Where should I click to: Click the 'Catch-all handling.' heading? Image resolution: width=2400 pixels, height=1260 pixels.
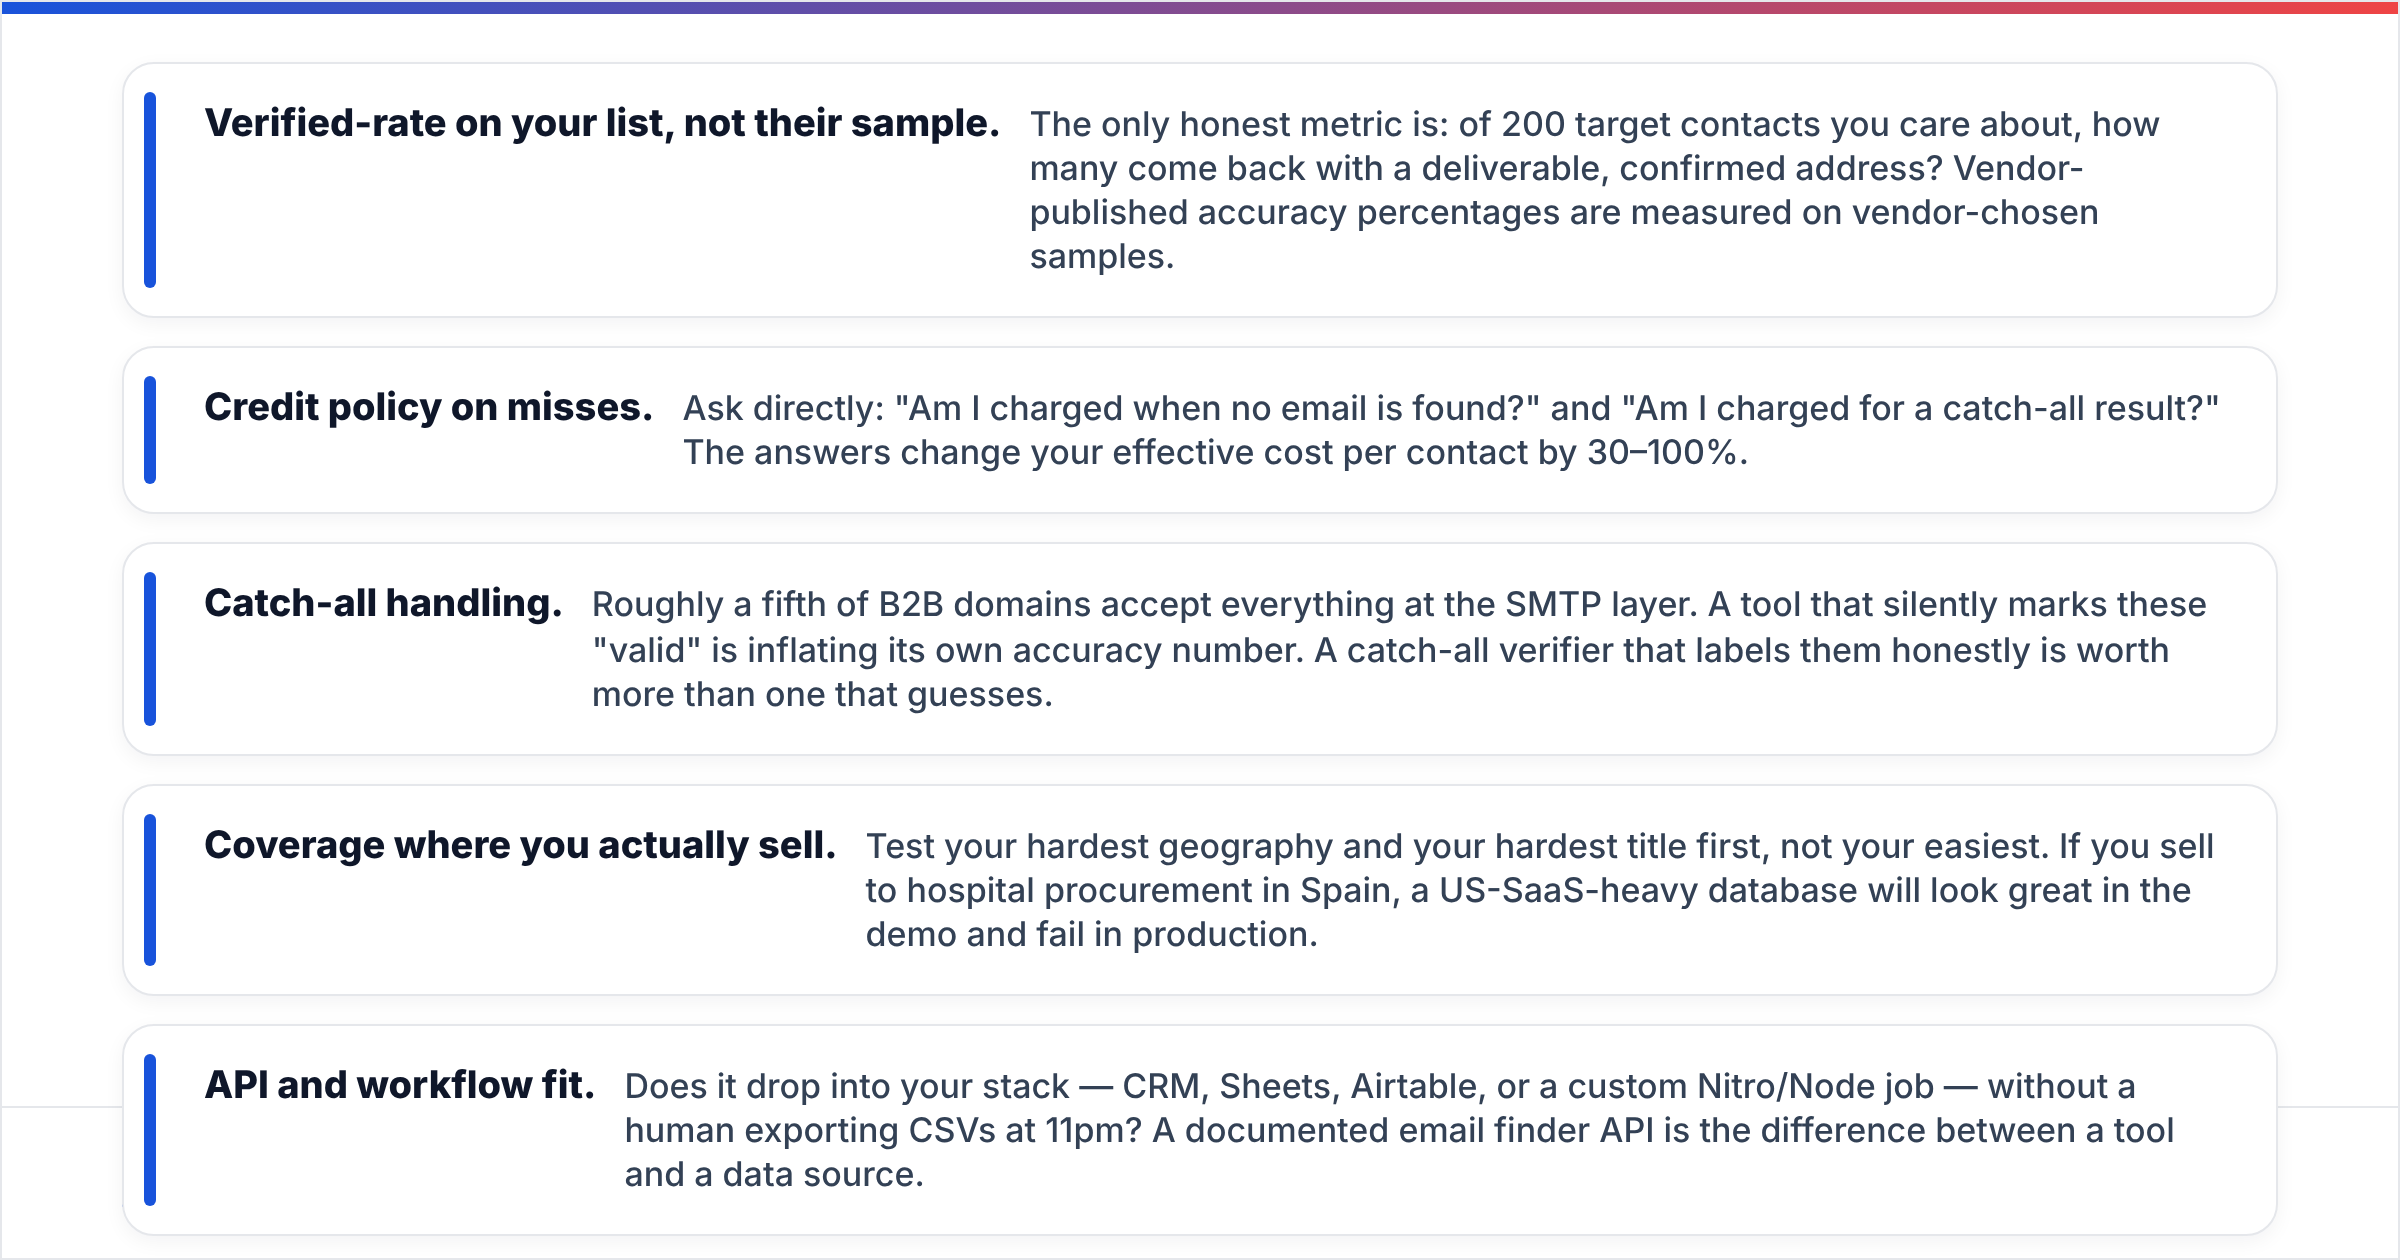(x=383, y=603)
